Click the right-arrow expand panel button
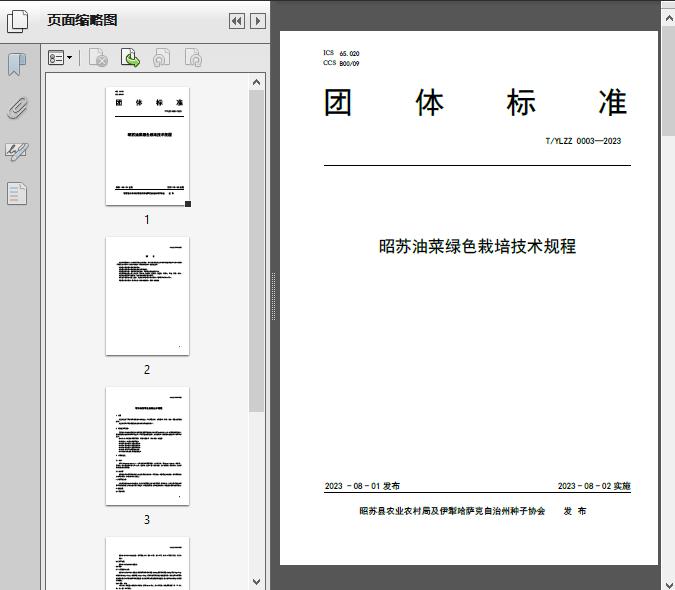 [258, 21]
